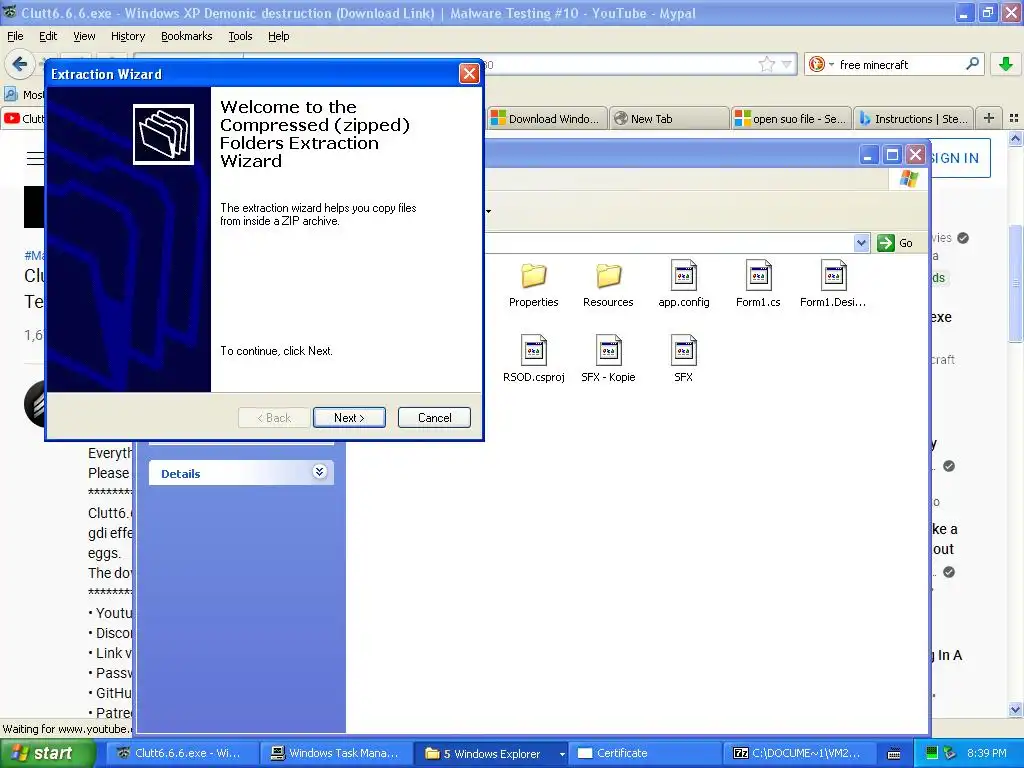Bookmark page with the star icon

(x=767, y=64)
